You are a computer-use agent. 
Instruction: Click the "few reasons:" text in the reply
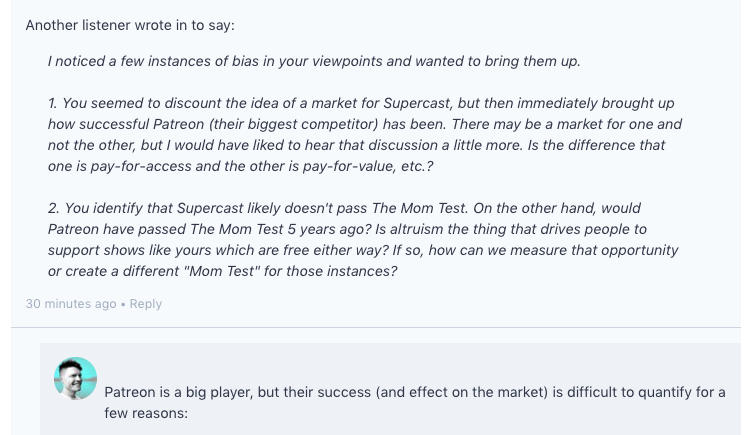(145, 413)
